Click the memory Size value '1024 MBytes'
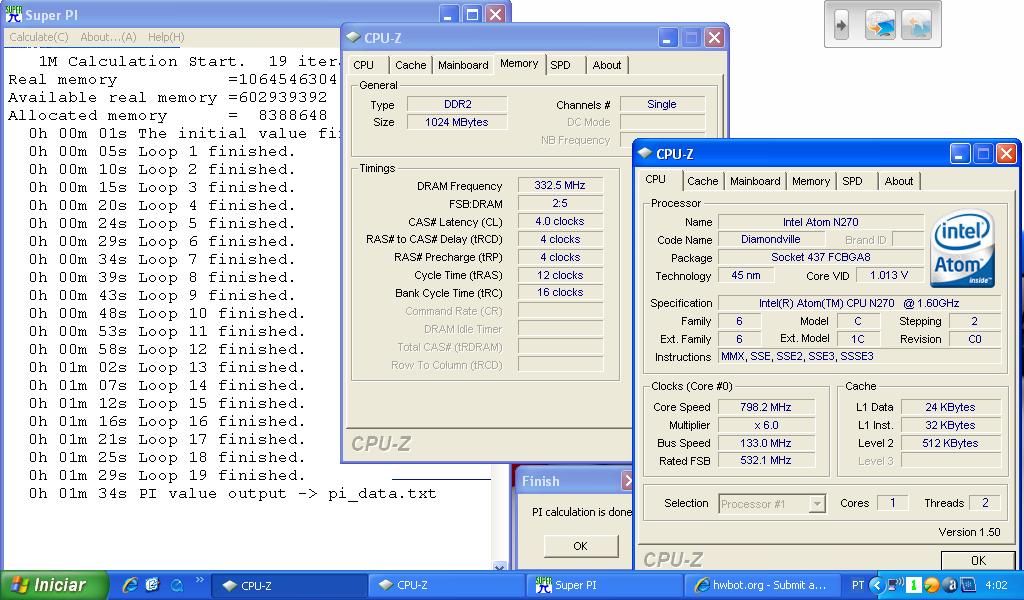This screenshot has width=1024, height=600. coord(457,122)
